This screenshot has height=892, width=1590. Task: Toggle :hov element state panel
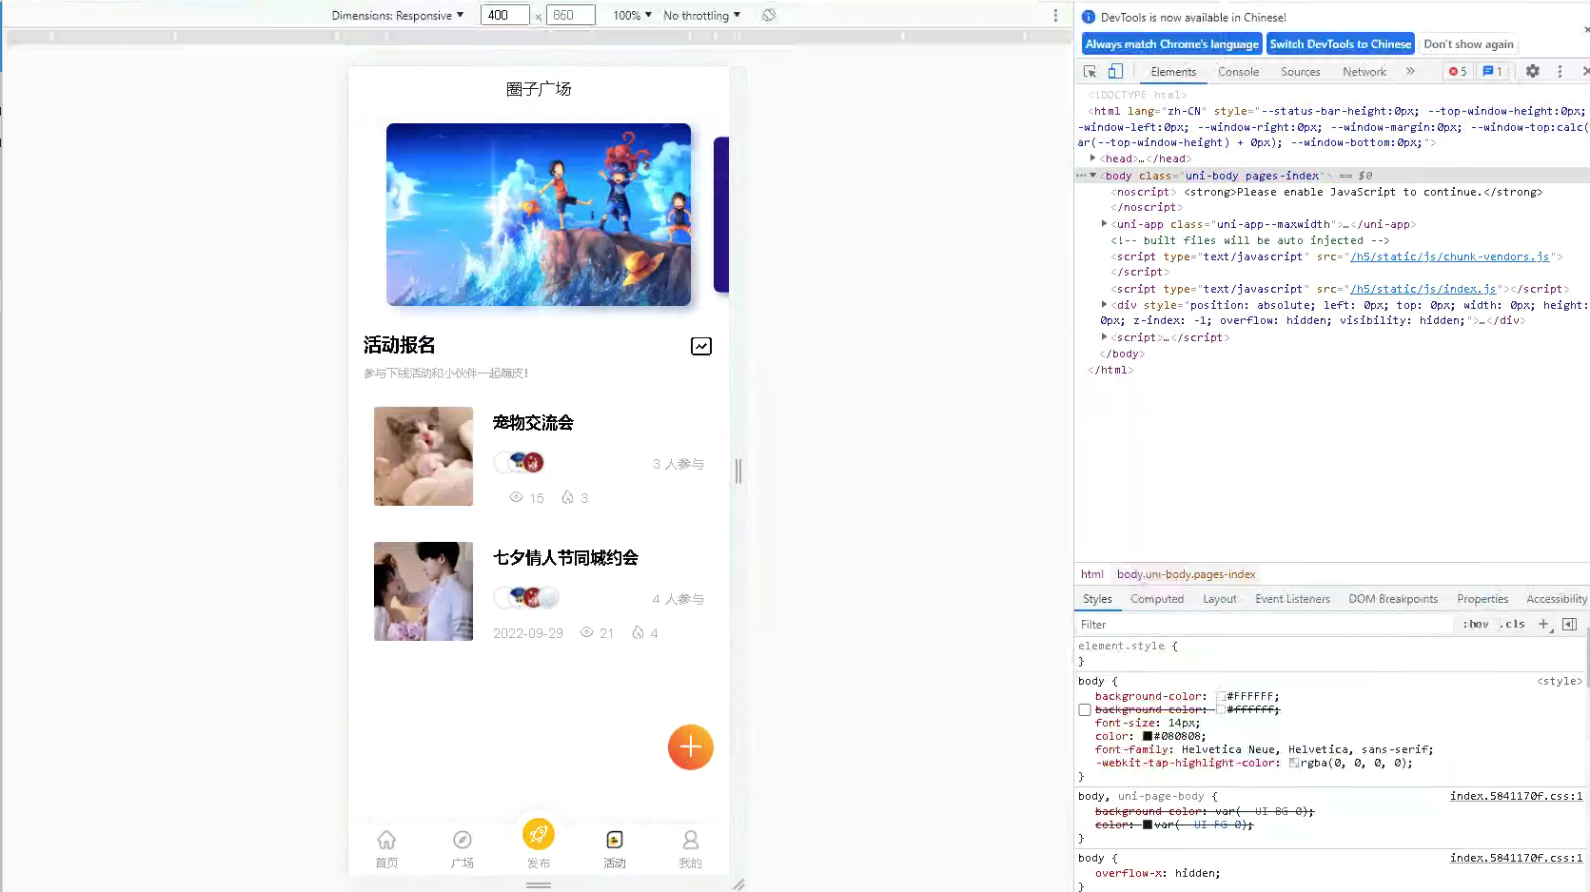pos(1475,624)
